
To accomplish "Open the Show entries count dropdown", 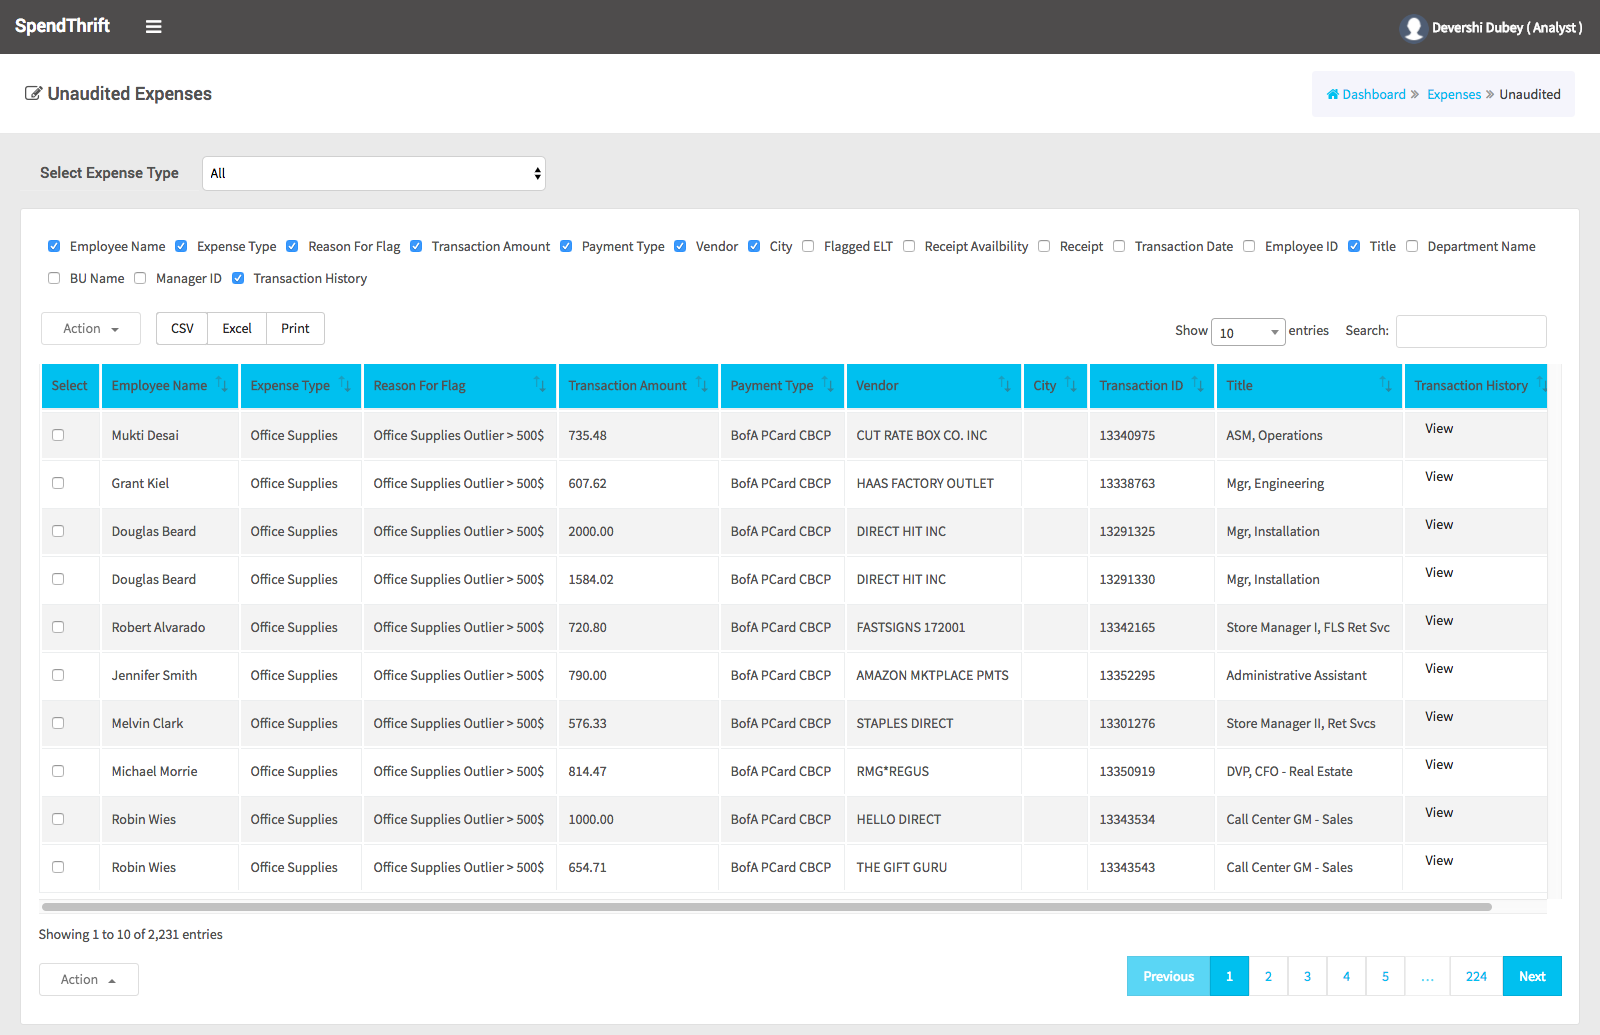I will 1248,332.
